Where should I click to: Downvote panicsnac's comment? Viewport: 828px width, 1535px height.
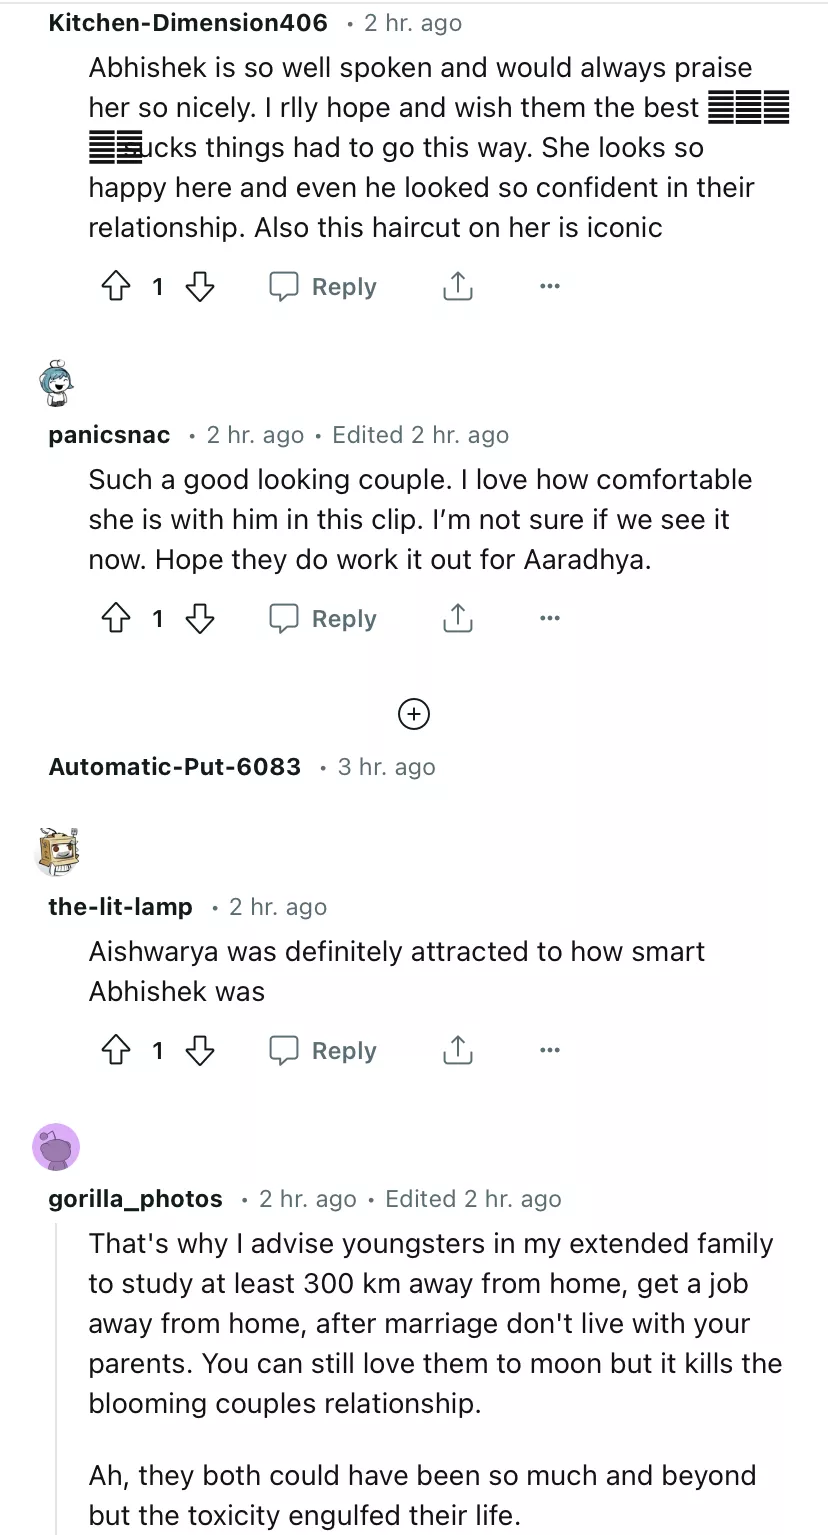coord(200,619)
